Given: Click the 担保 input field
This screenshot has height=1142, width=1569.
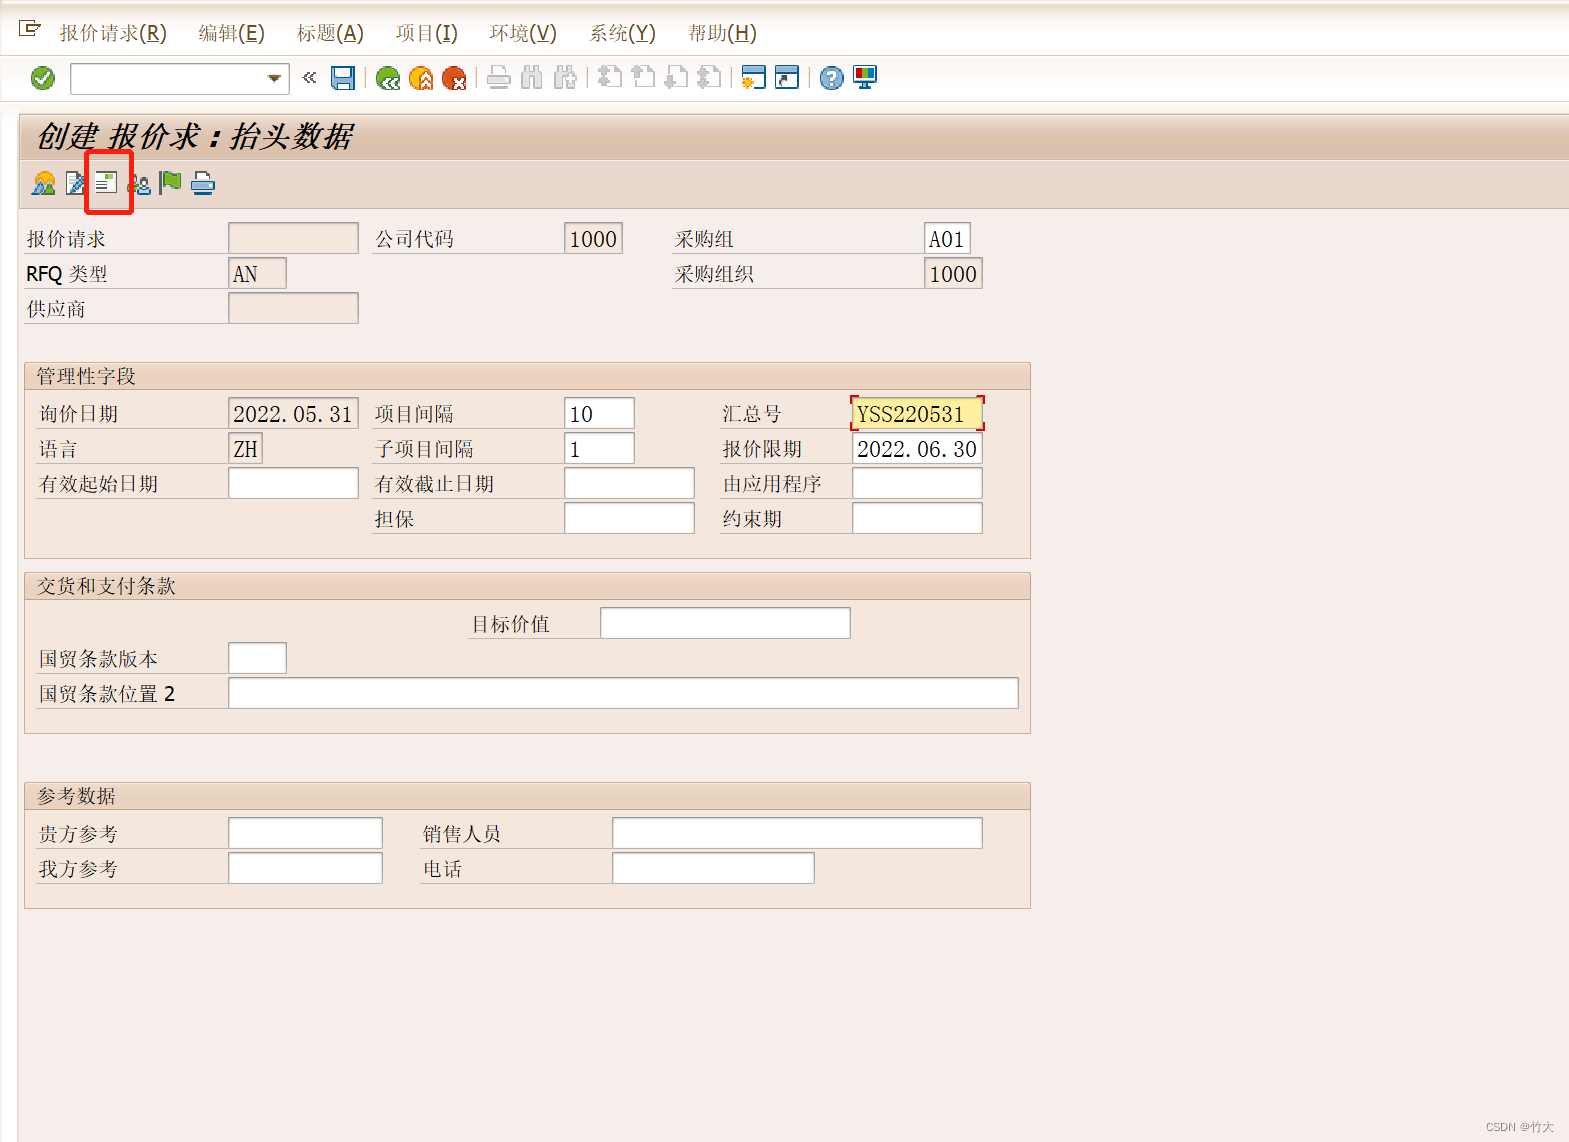Looking at the screenshot, I should pyautogui.click(x=629, y=519).
